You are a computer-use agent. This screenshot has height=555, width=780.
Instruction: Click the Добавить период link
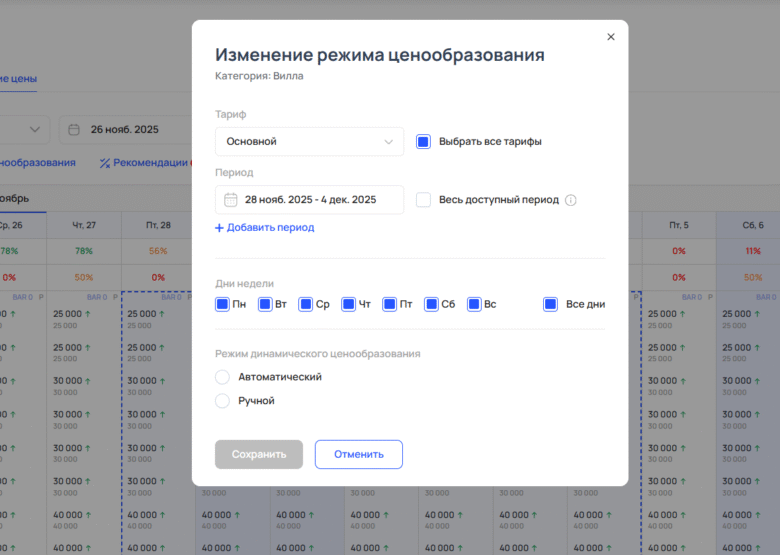pyautogui.click(x=265, y=227)
